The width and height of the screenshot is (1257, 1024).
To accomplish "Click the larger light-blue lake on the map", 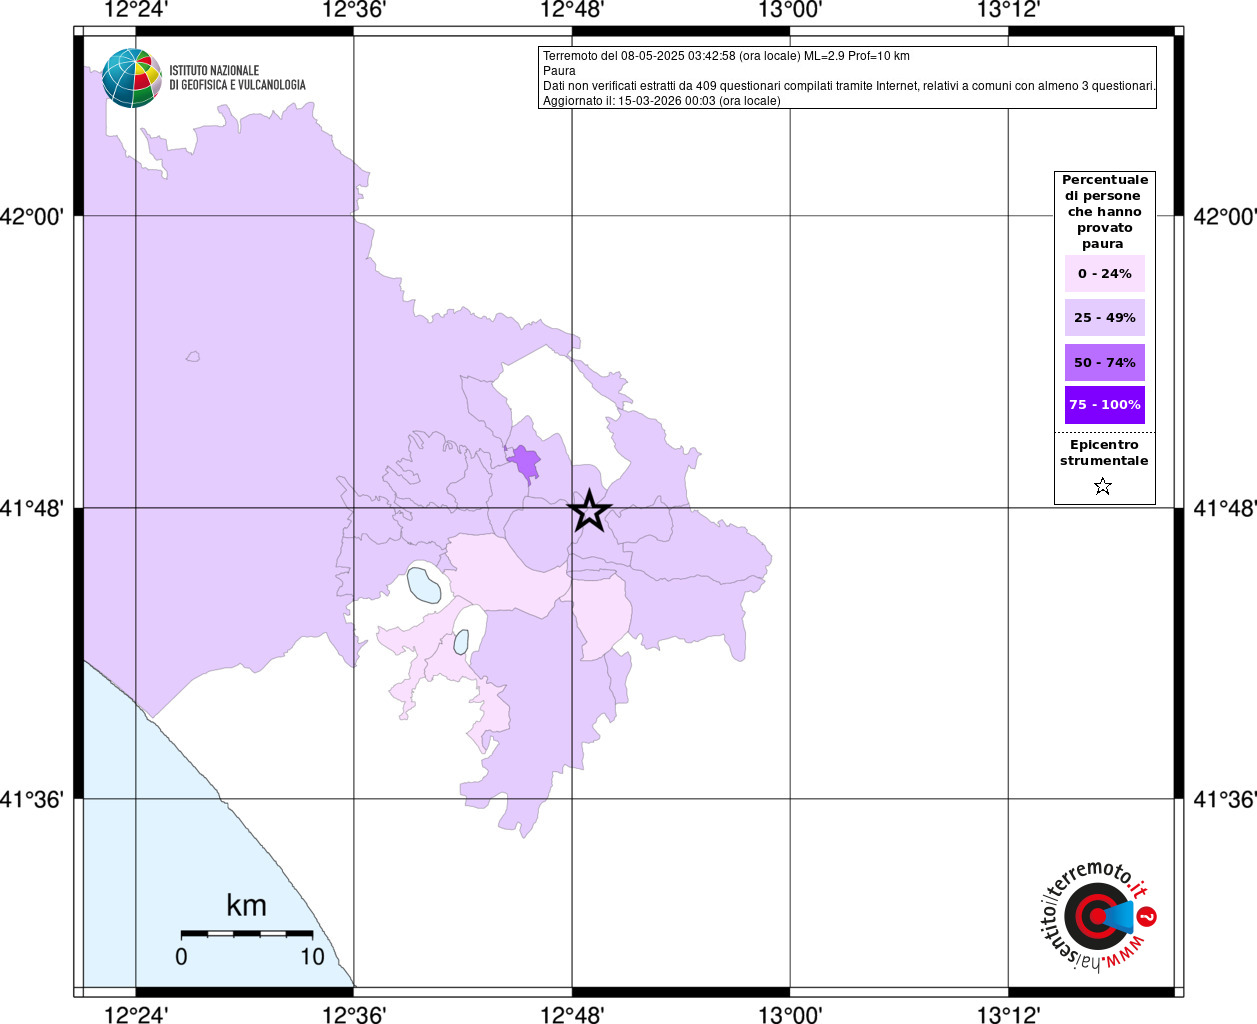I will pos(424,585).
